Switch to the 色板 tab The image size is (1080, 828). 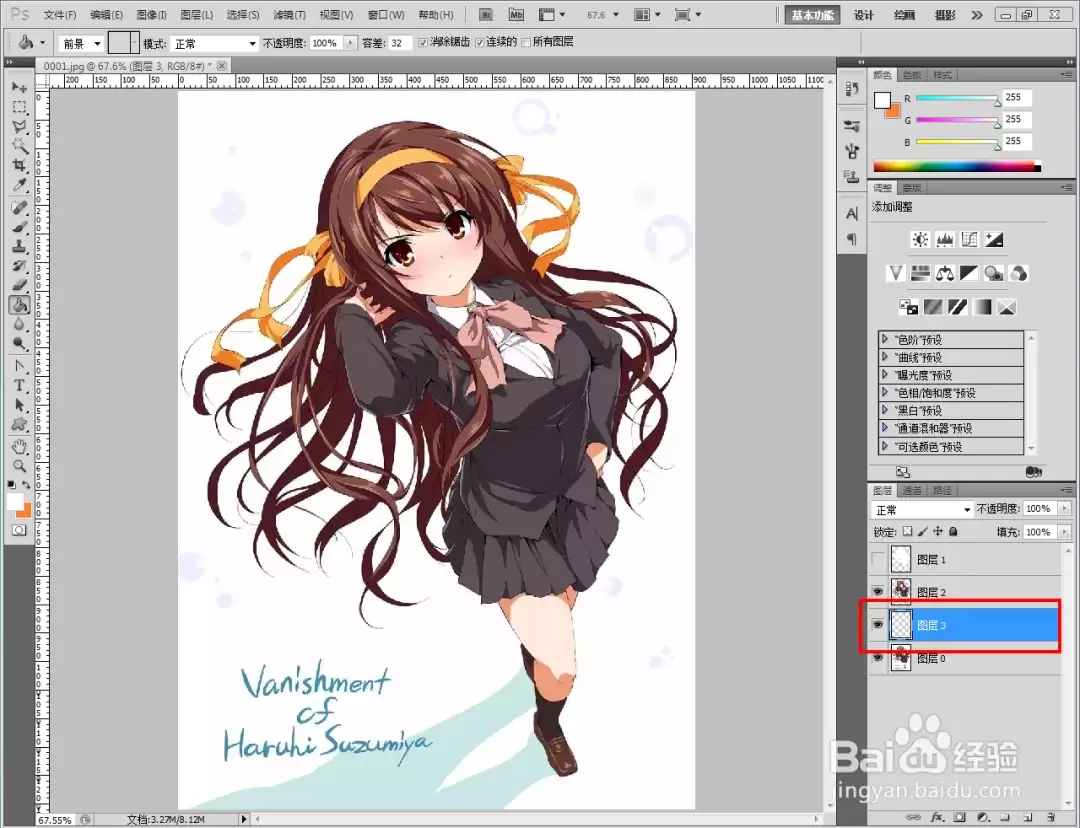click(x=912, y=74)
